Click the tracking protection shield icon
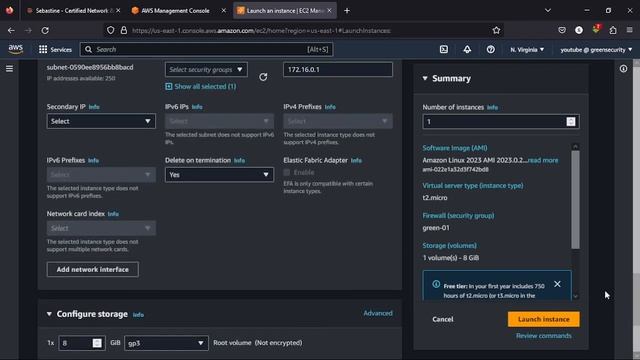640x360 pixels. 111,30
